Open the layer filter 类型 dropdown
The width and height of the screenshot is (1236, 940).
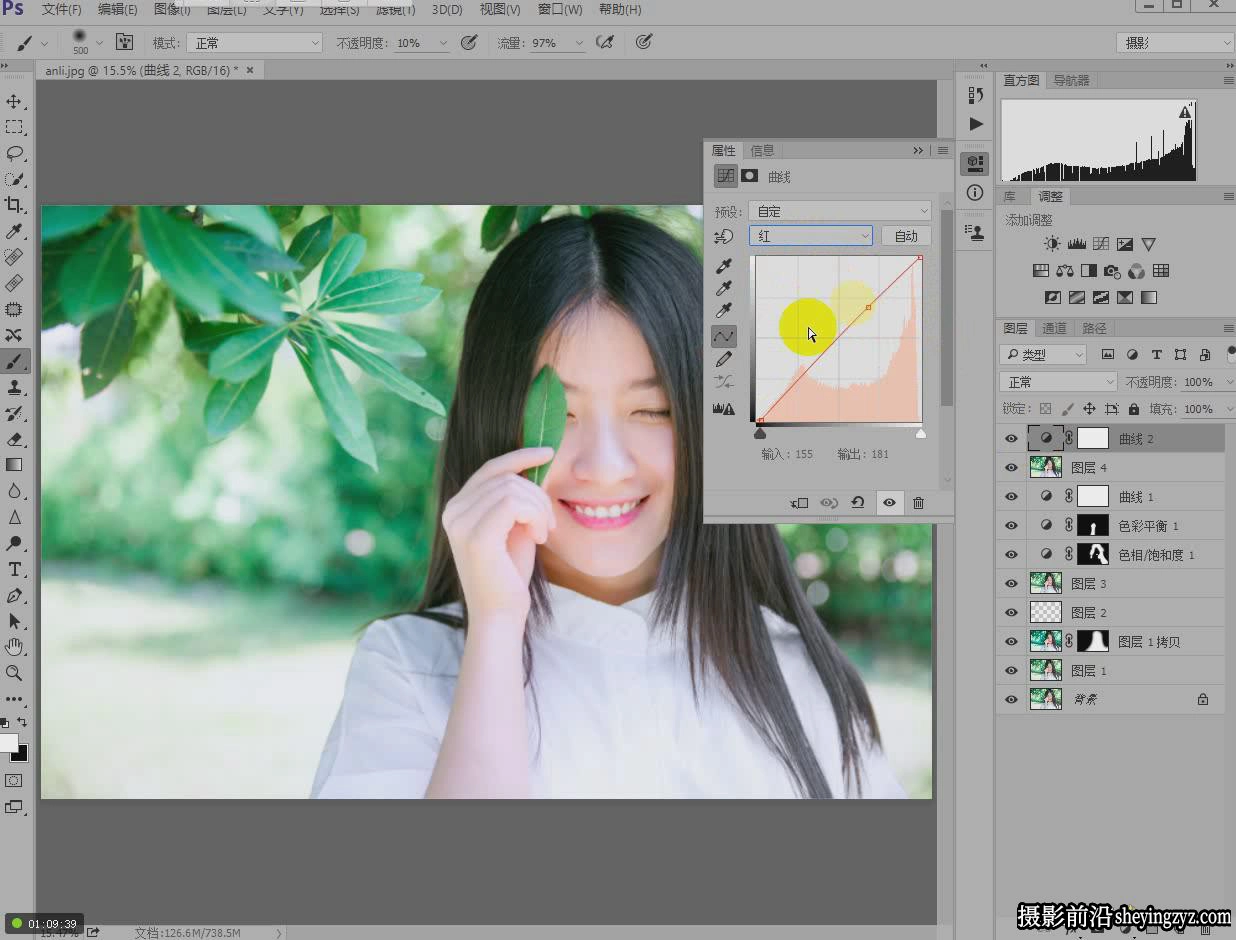point(1043,354)
